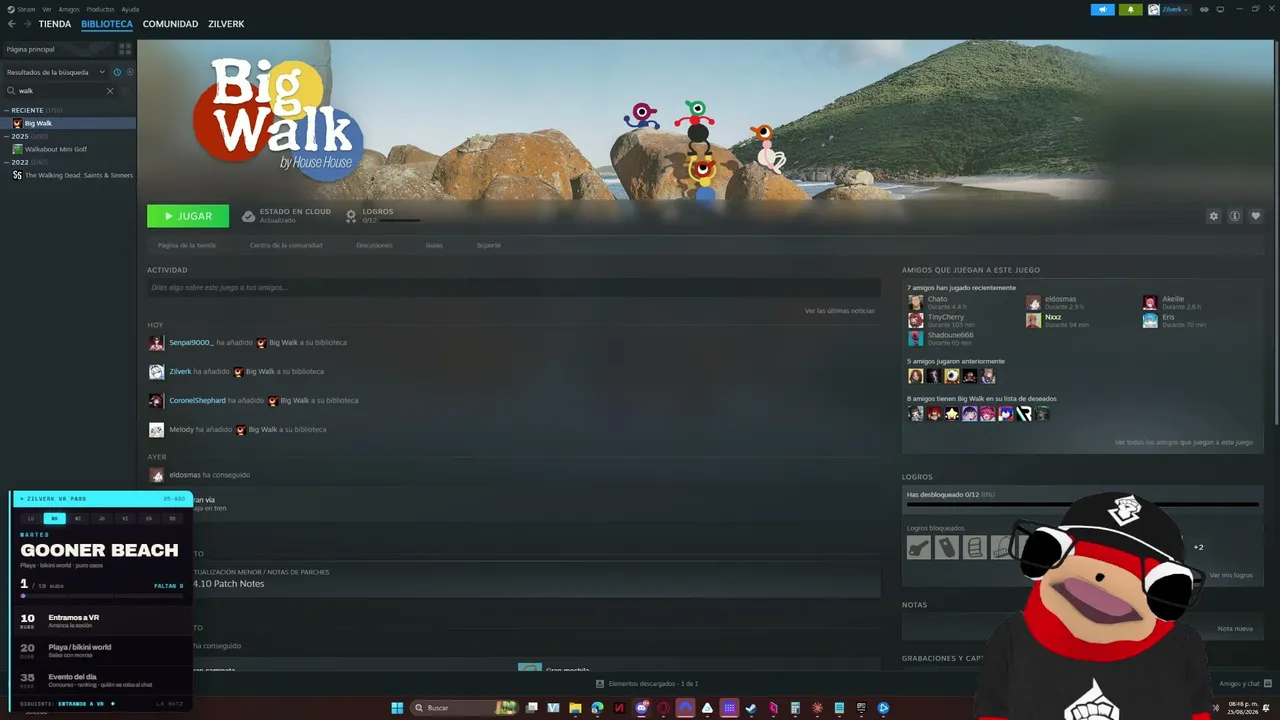Viewport: 1280px width, 720px height.
Task: Click the activity post input field
Action: 514,288
